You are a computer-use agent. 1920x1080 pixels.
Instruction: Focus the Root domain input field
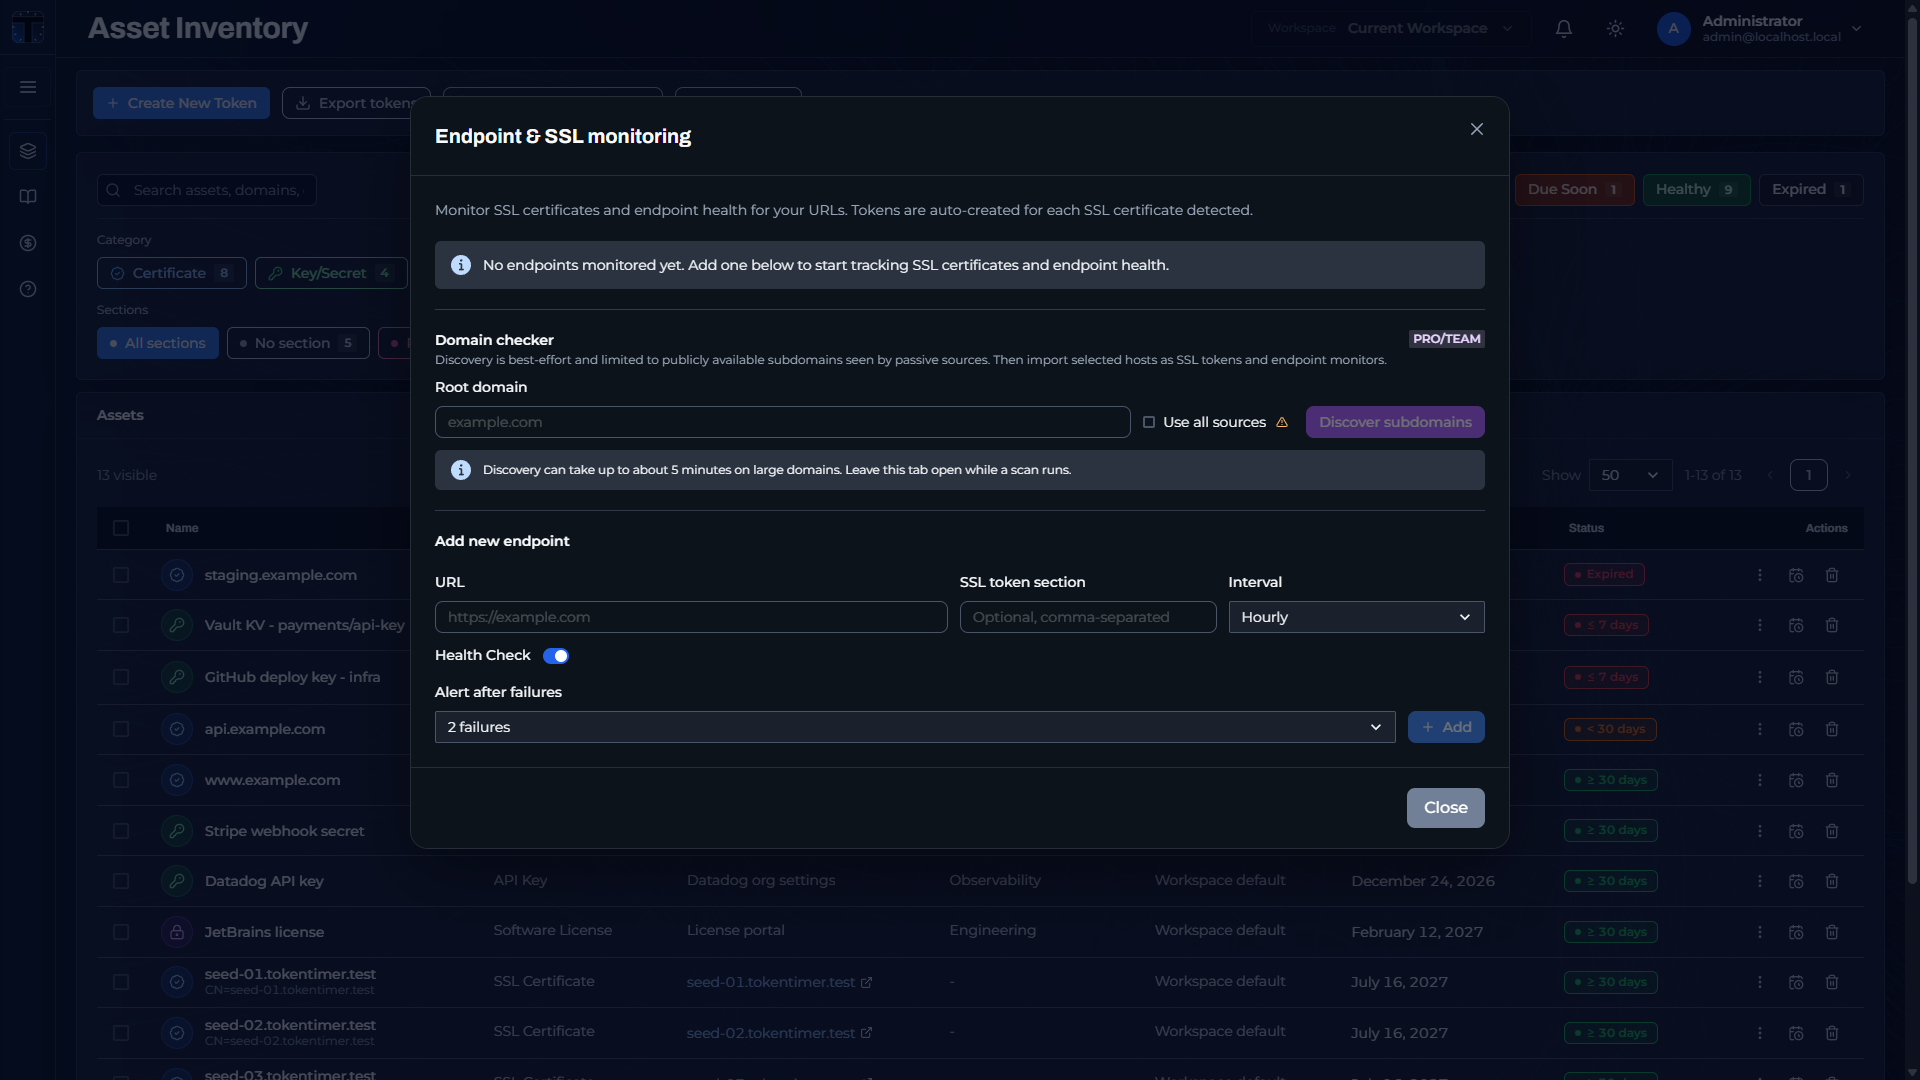pyautogui.click(x=782, y=422)
